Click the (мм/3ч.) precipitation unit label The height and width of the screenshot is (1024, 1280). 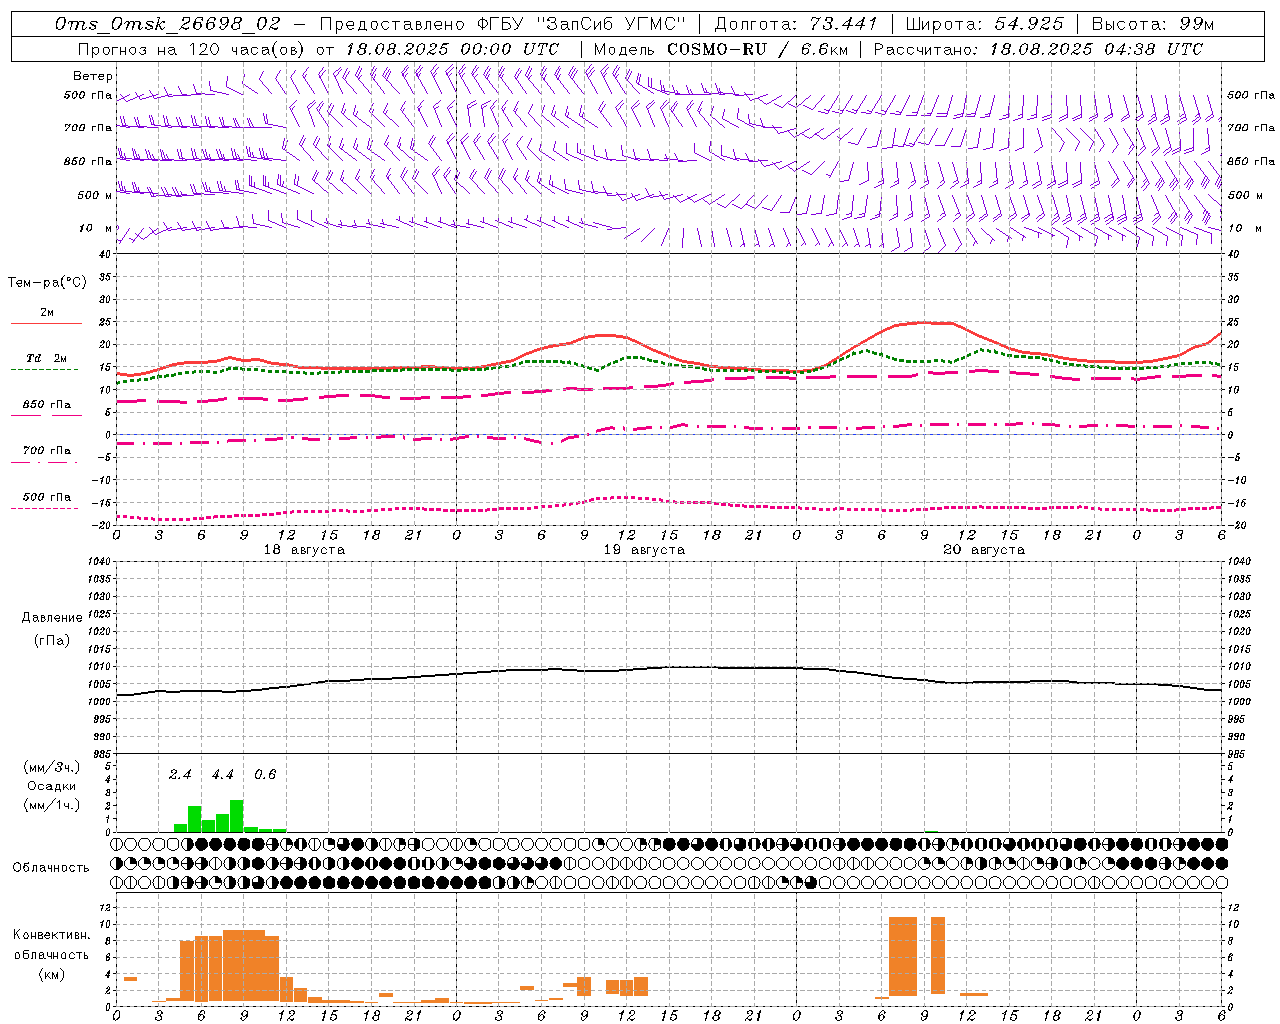(52, 767)
